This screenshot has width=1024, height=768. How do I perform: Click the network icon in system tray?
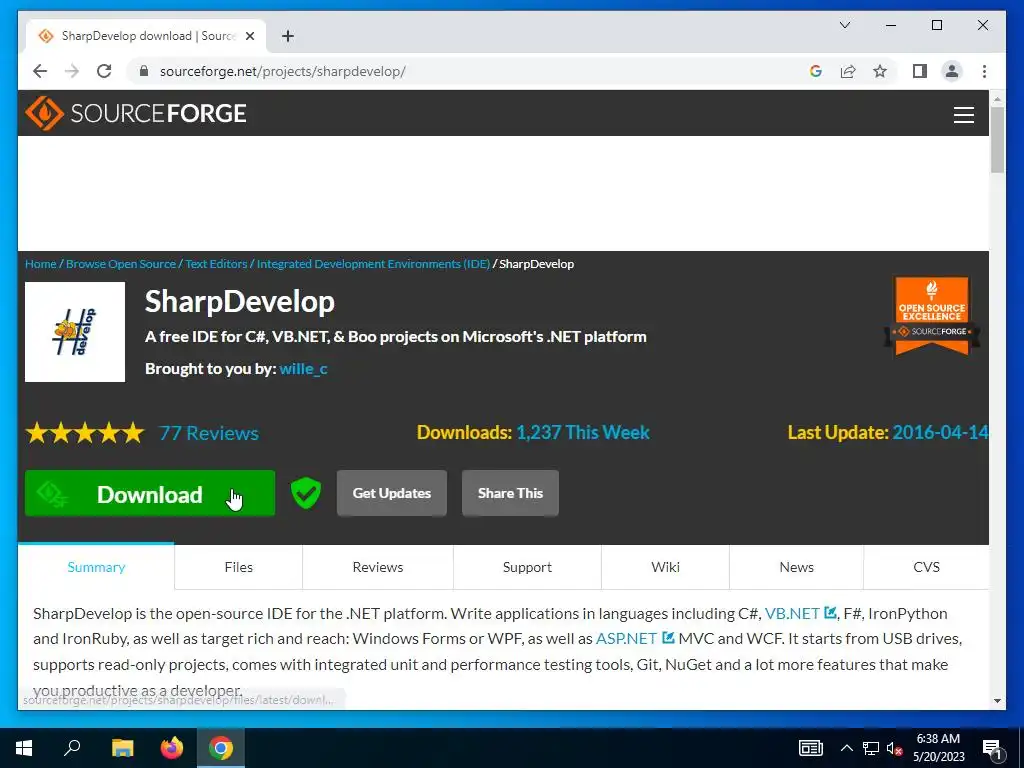click(871, 748)
